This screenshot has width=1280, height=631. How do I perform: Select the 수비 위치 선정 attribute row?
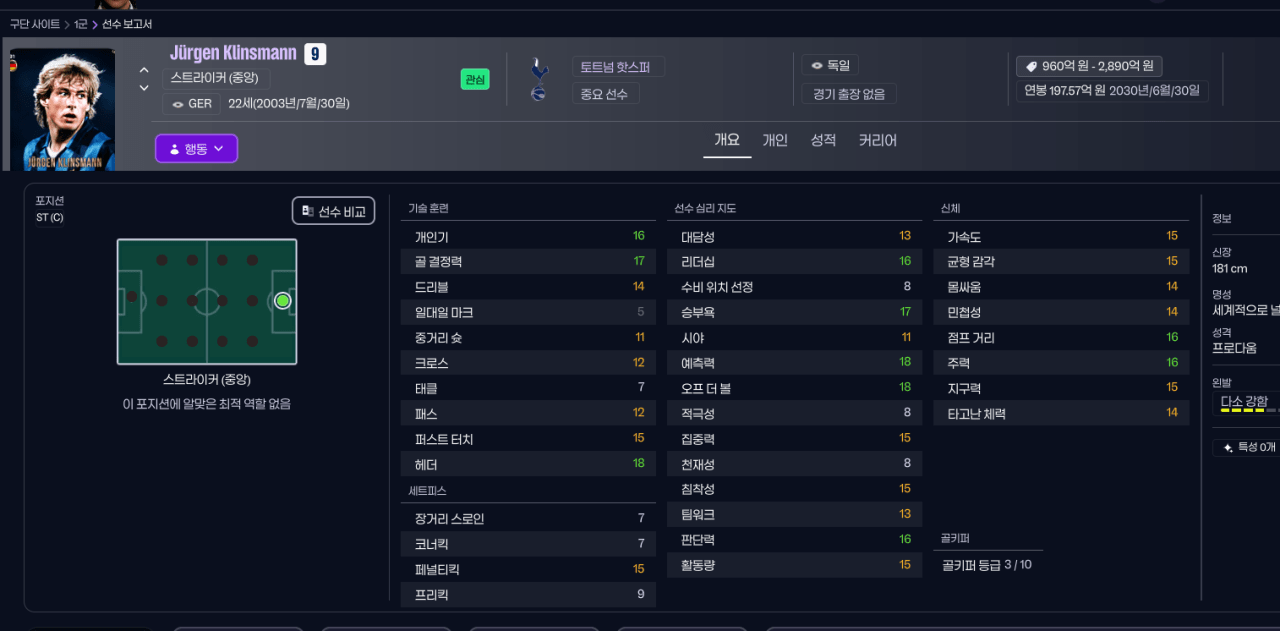click(794, 287)
